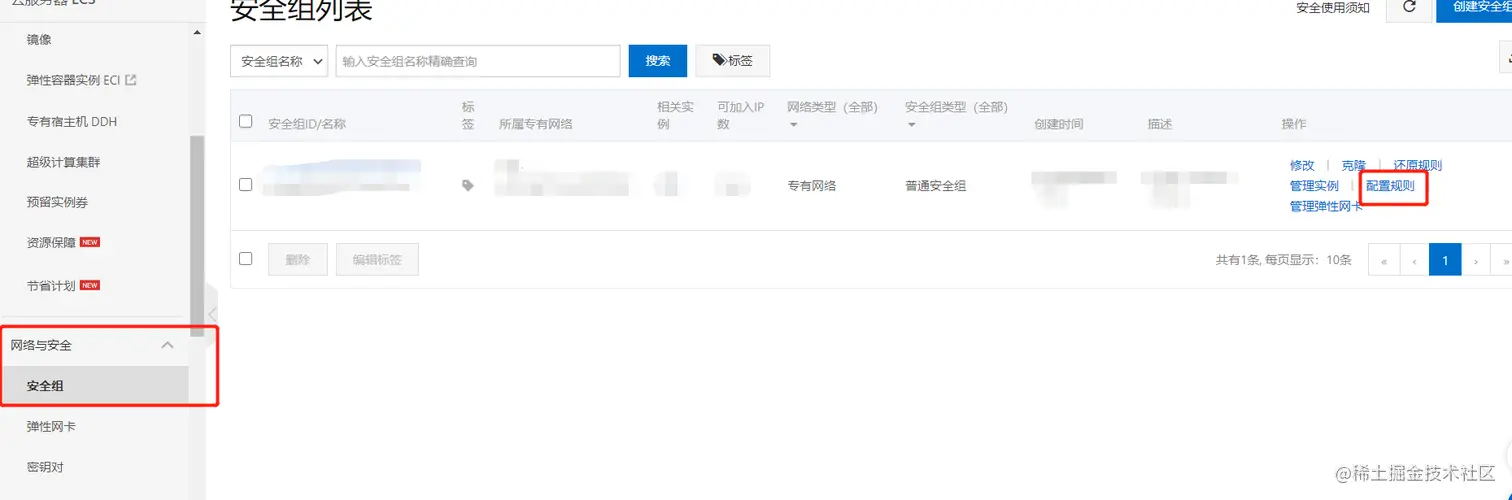Click the blue 搜索 button

pyautogui.click(x=658, y=61)
